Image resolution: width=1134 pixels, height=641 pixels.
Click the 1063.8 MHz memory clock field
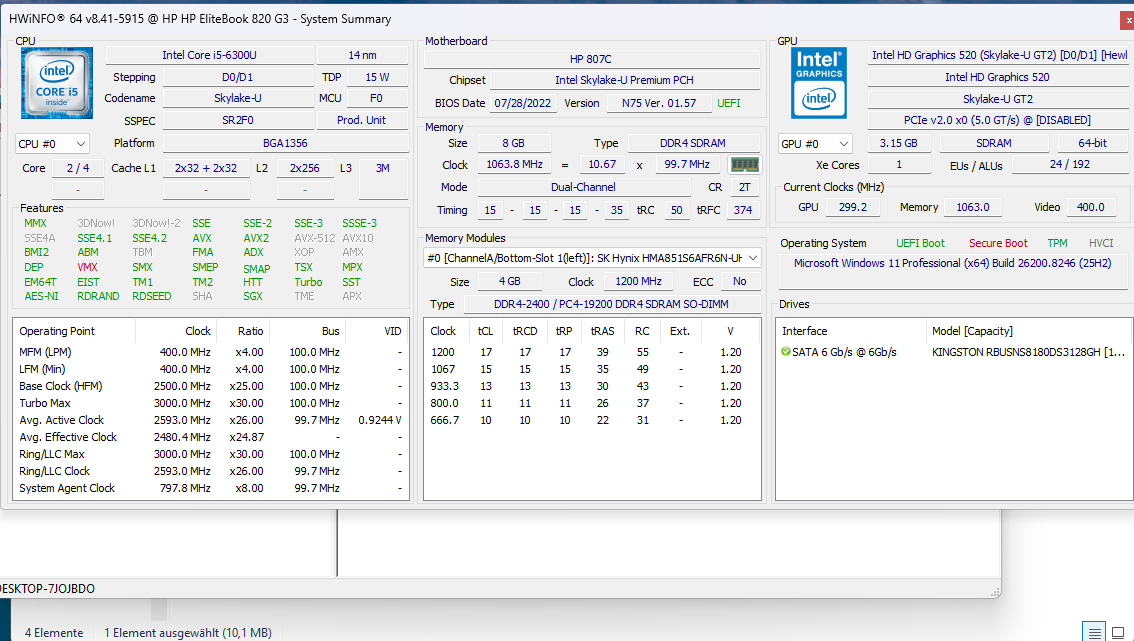pos(515,164)
